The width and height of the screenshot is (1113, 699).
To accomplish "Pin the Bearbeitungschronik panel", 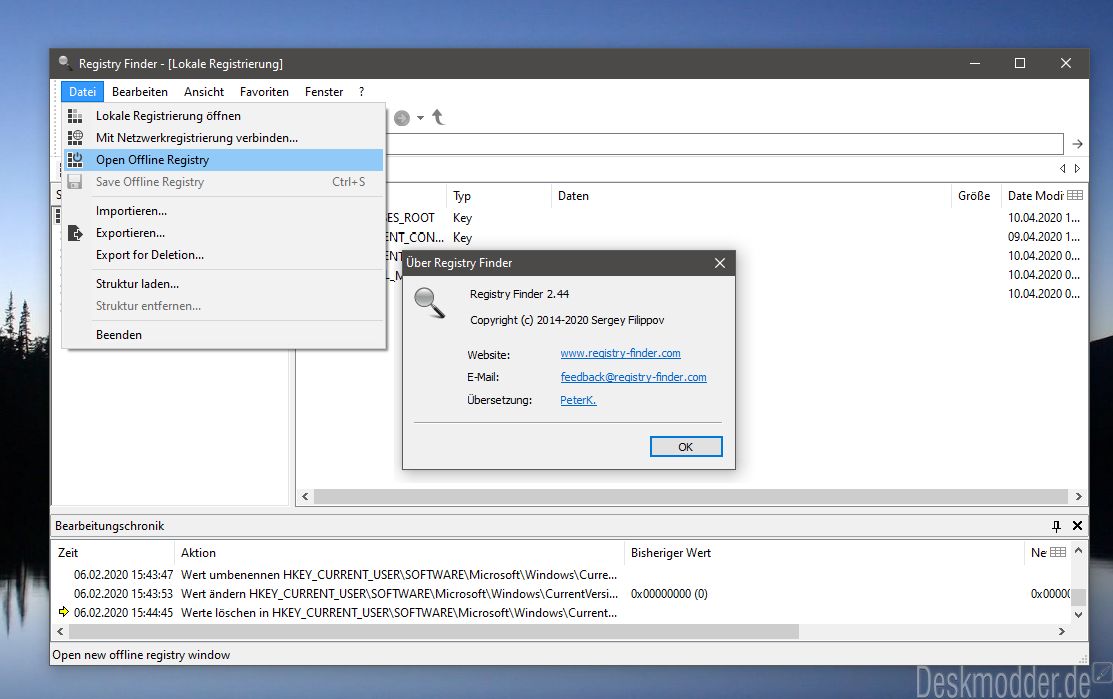I will pos(1056,526).
